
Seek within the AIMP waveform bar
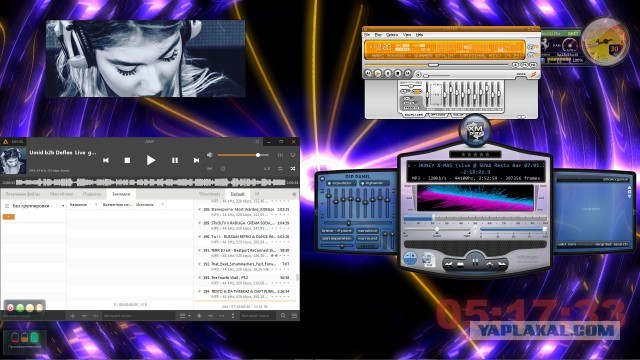tap(150, 182)
